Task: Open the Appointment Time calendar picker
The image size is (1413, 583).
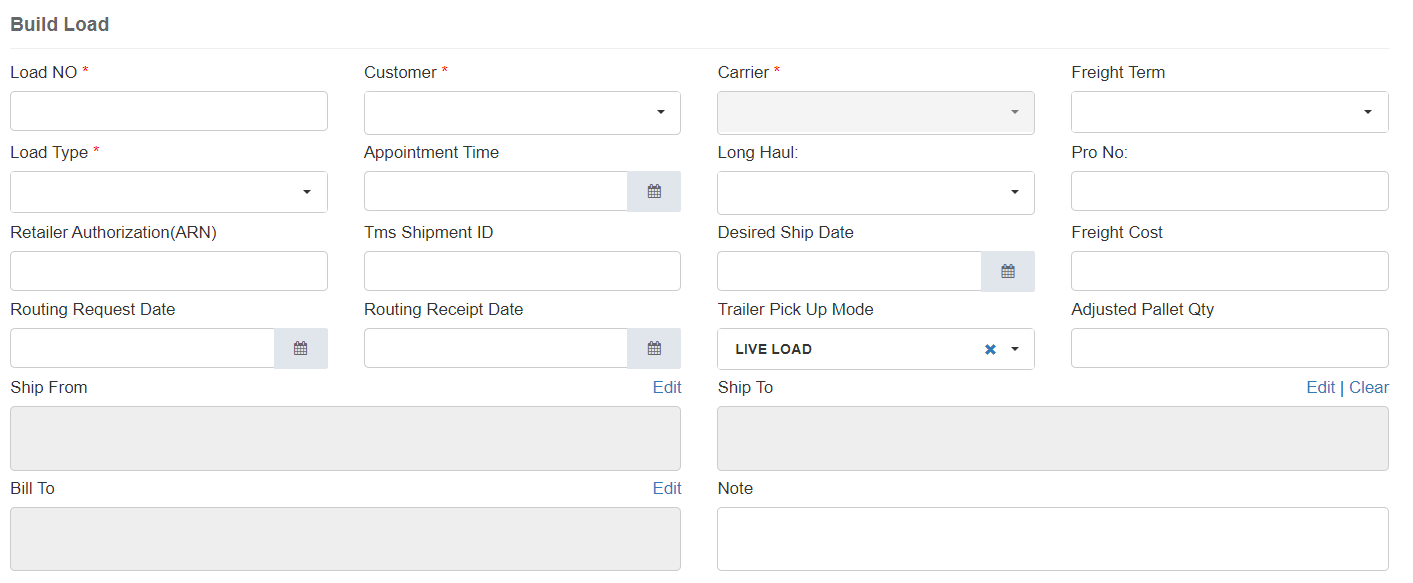Action: click(654, 191)
